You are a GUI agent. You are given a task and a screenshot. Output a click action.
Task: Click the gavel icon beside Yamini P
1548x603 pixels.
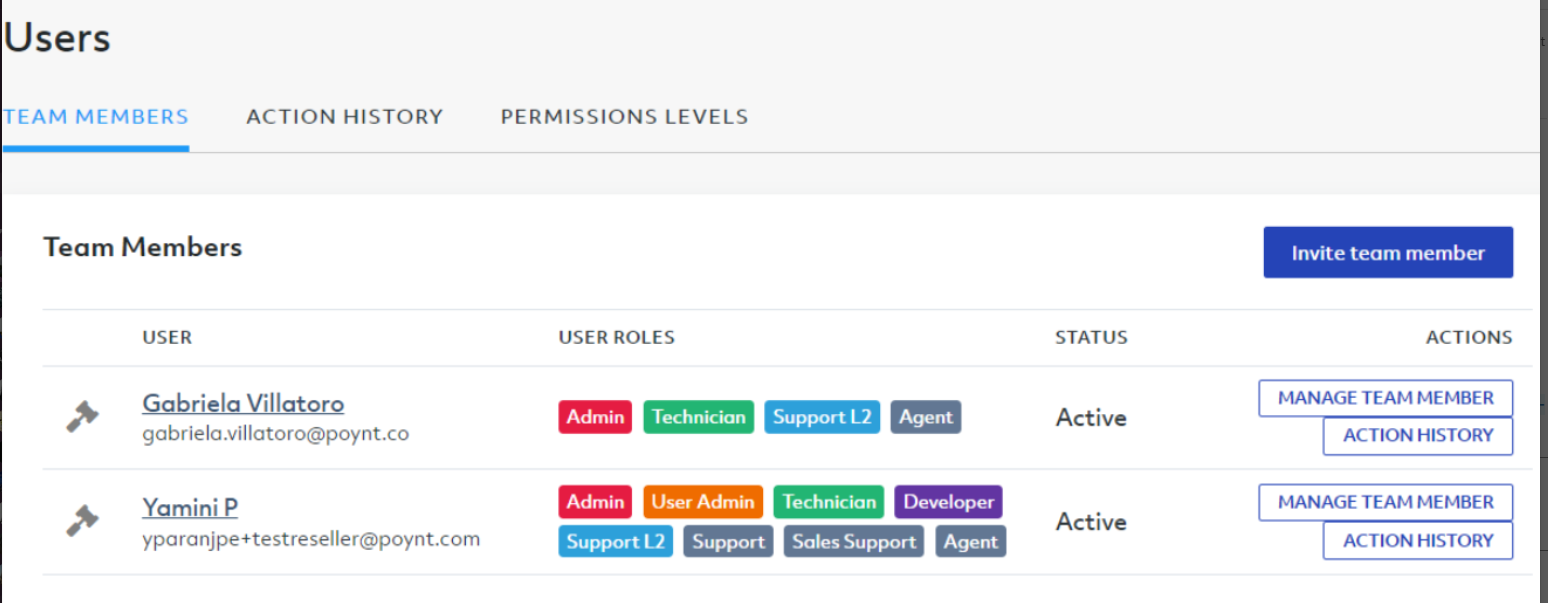pos(82,520)
